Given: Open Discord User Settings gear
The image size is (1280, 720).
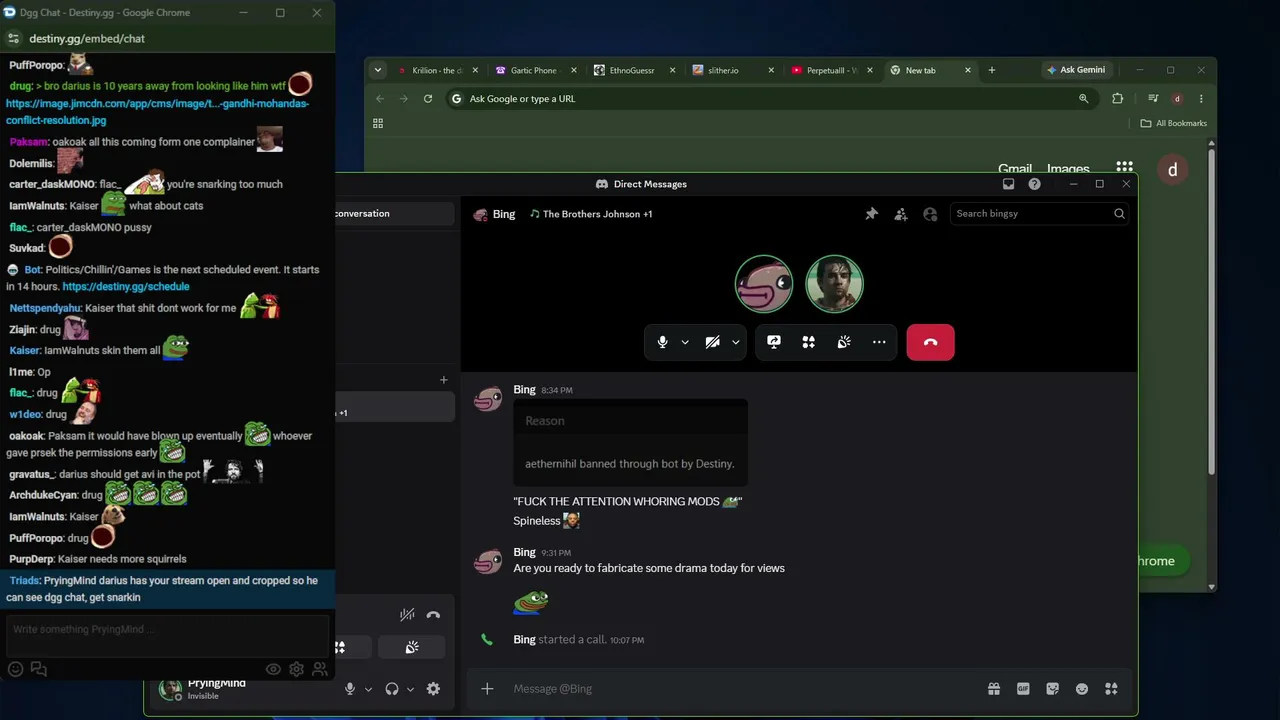Looking at the screenshot, I should click(x=433, y=689).
